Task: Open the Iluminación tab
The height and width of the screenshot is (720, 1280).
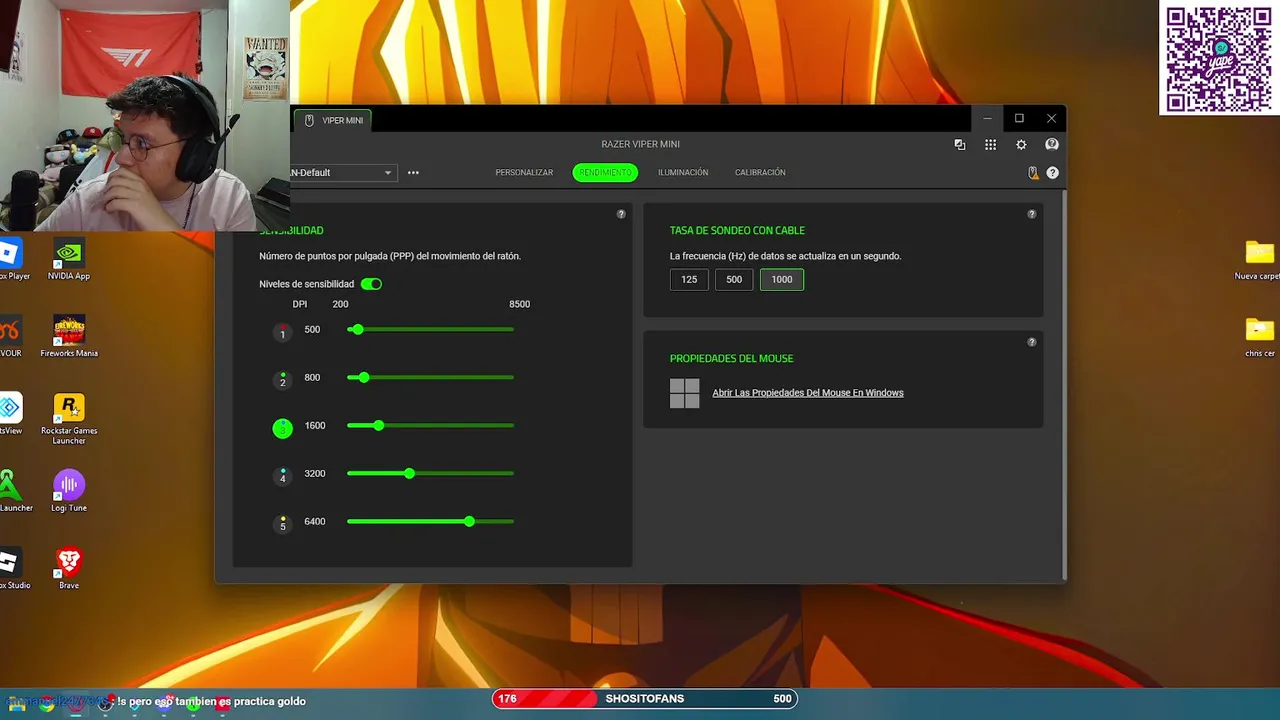Action: point(683,173)
